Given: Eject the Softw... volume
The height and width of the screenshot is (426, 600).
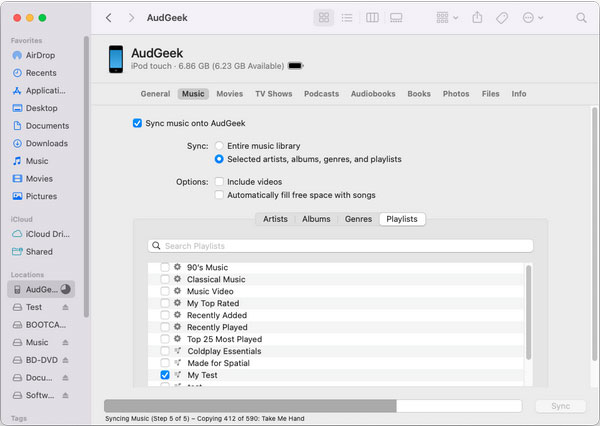Looking at the screenshot, I should 65,395.
